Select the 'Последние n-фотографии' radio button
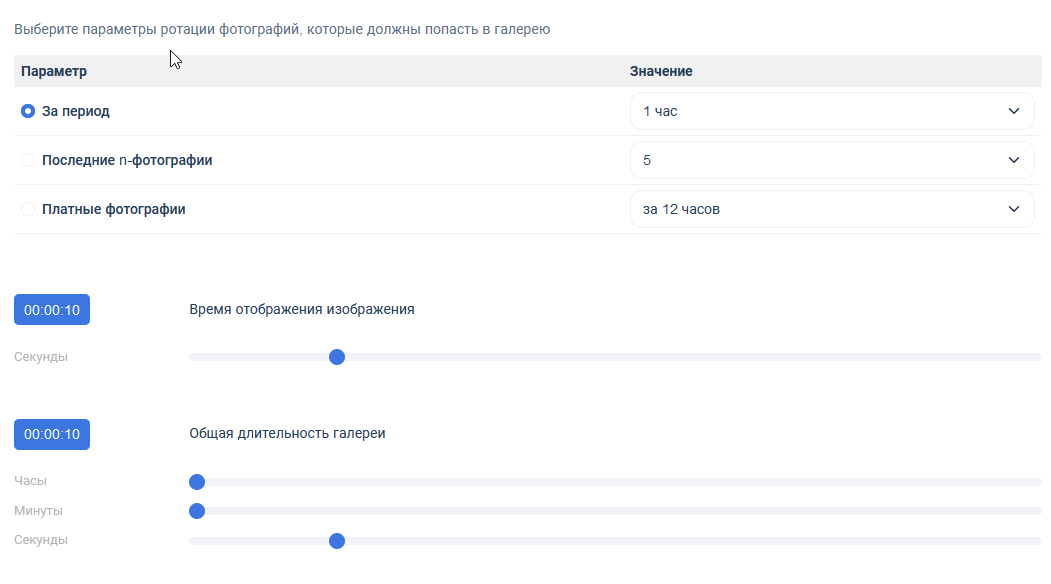 tap(28, 160)
